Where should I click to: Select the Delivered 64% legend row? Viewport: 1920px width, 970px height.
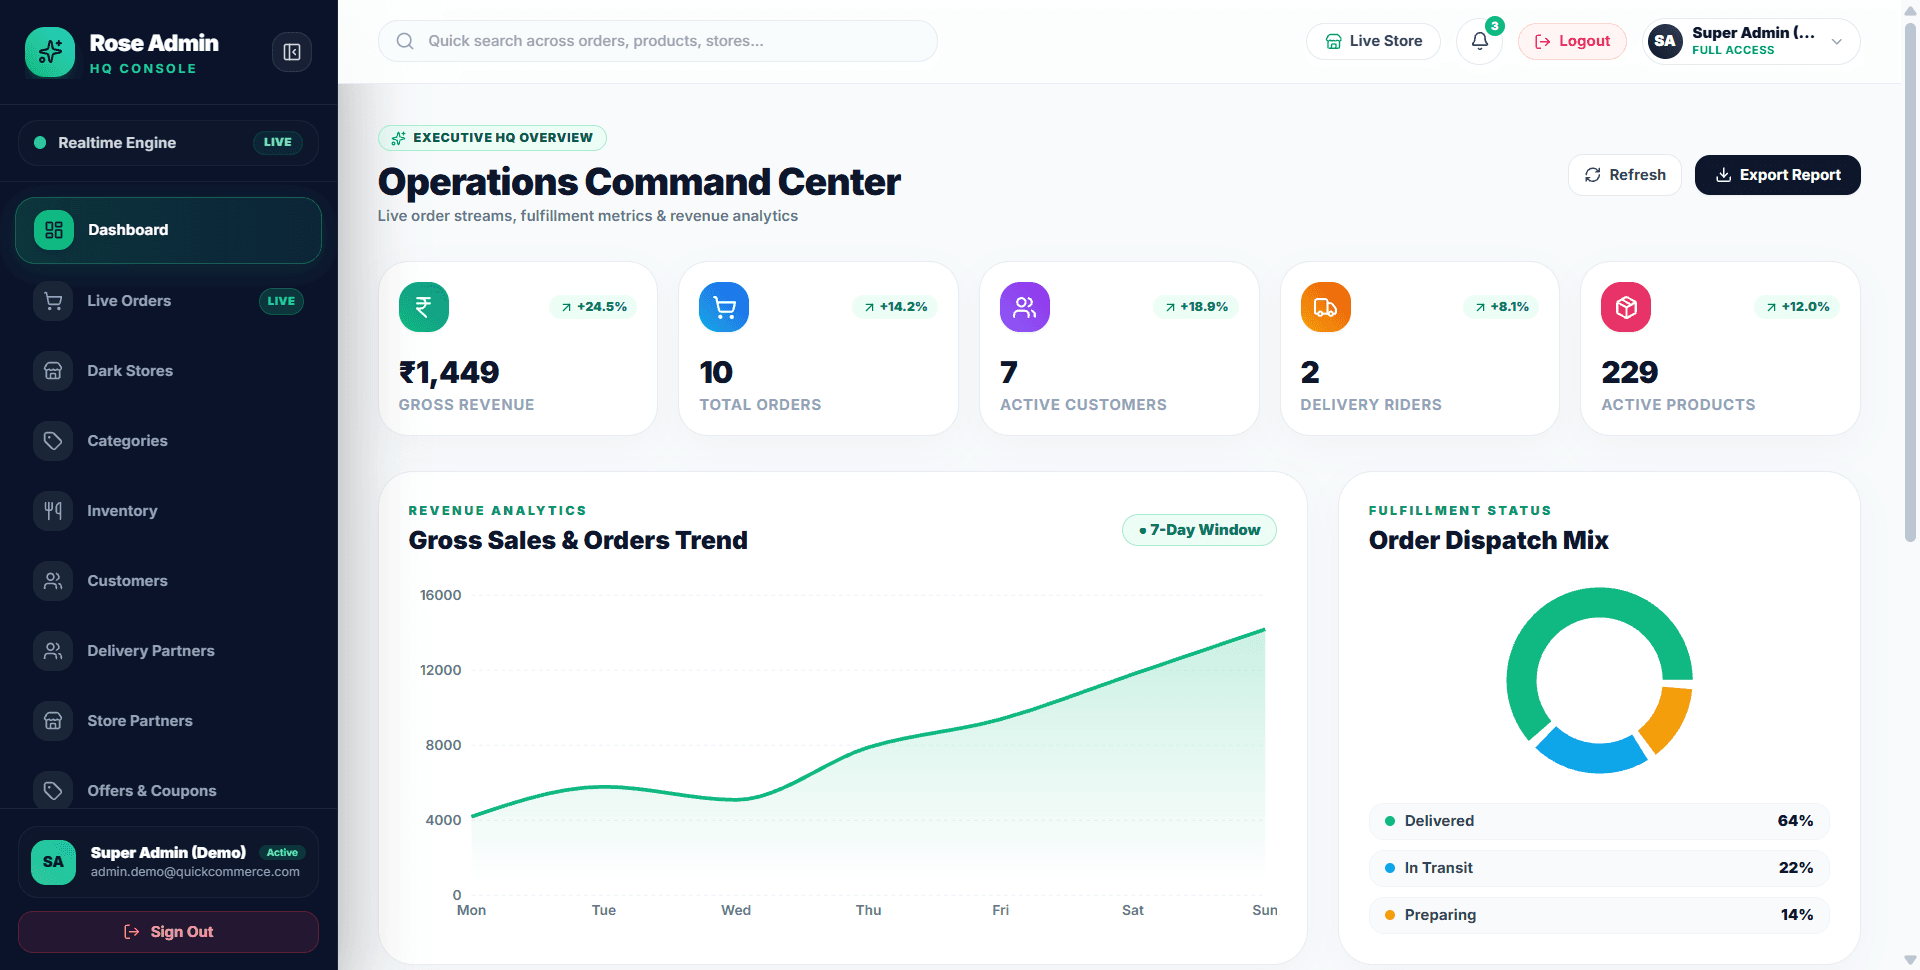tap(1599, 821)
